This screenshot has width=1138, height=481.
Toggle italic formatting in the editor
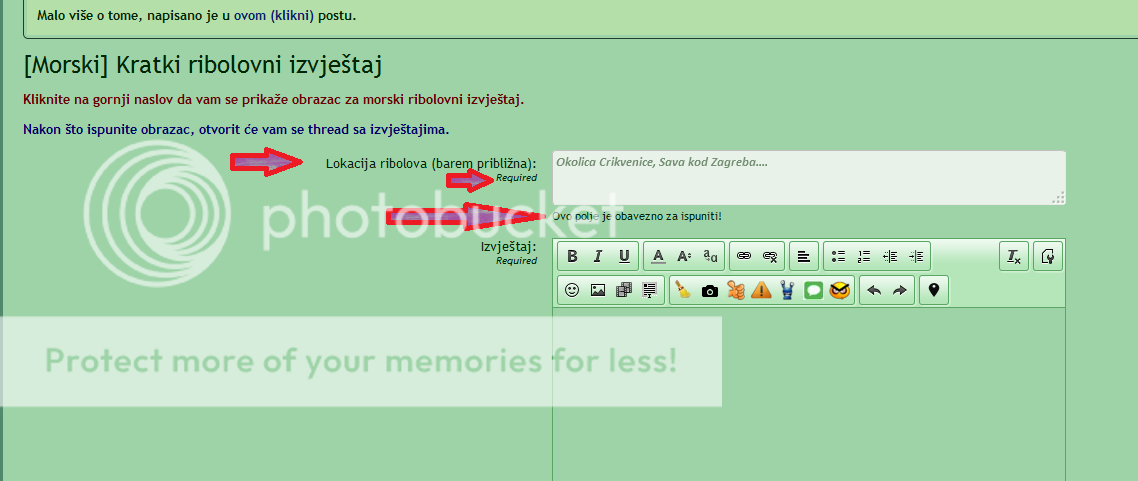pos(598,256)
